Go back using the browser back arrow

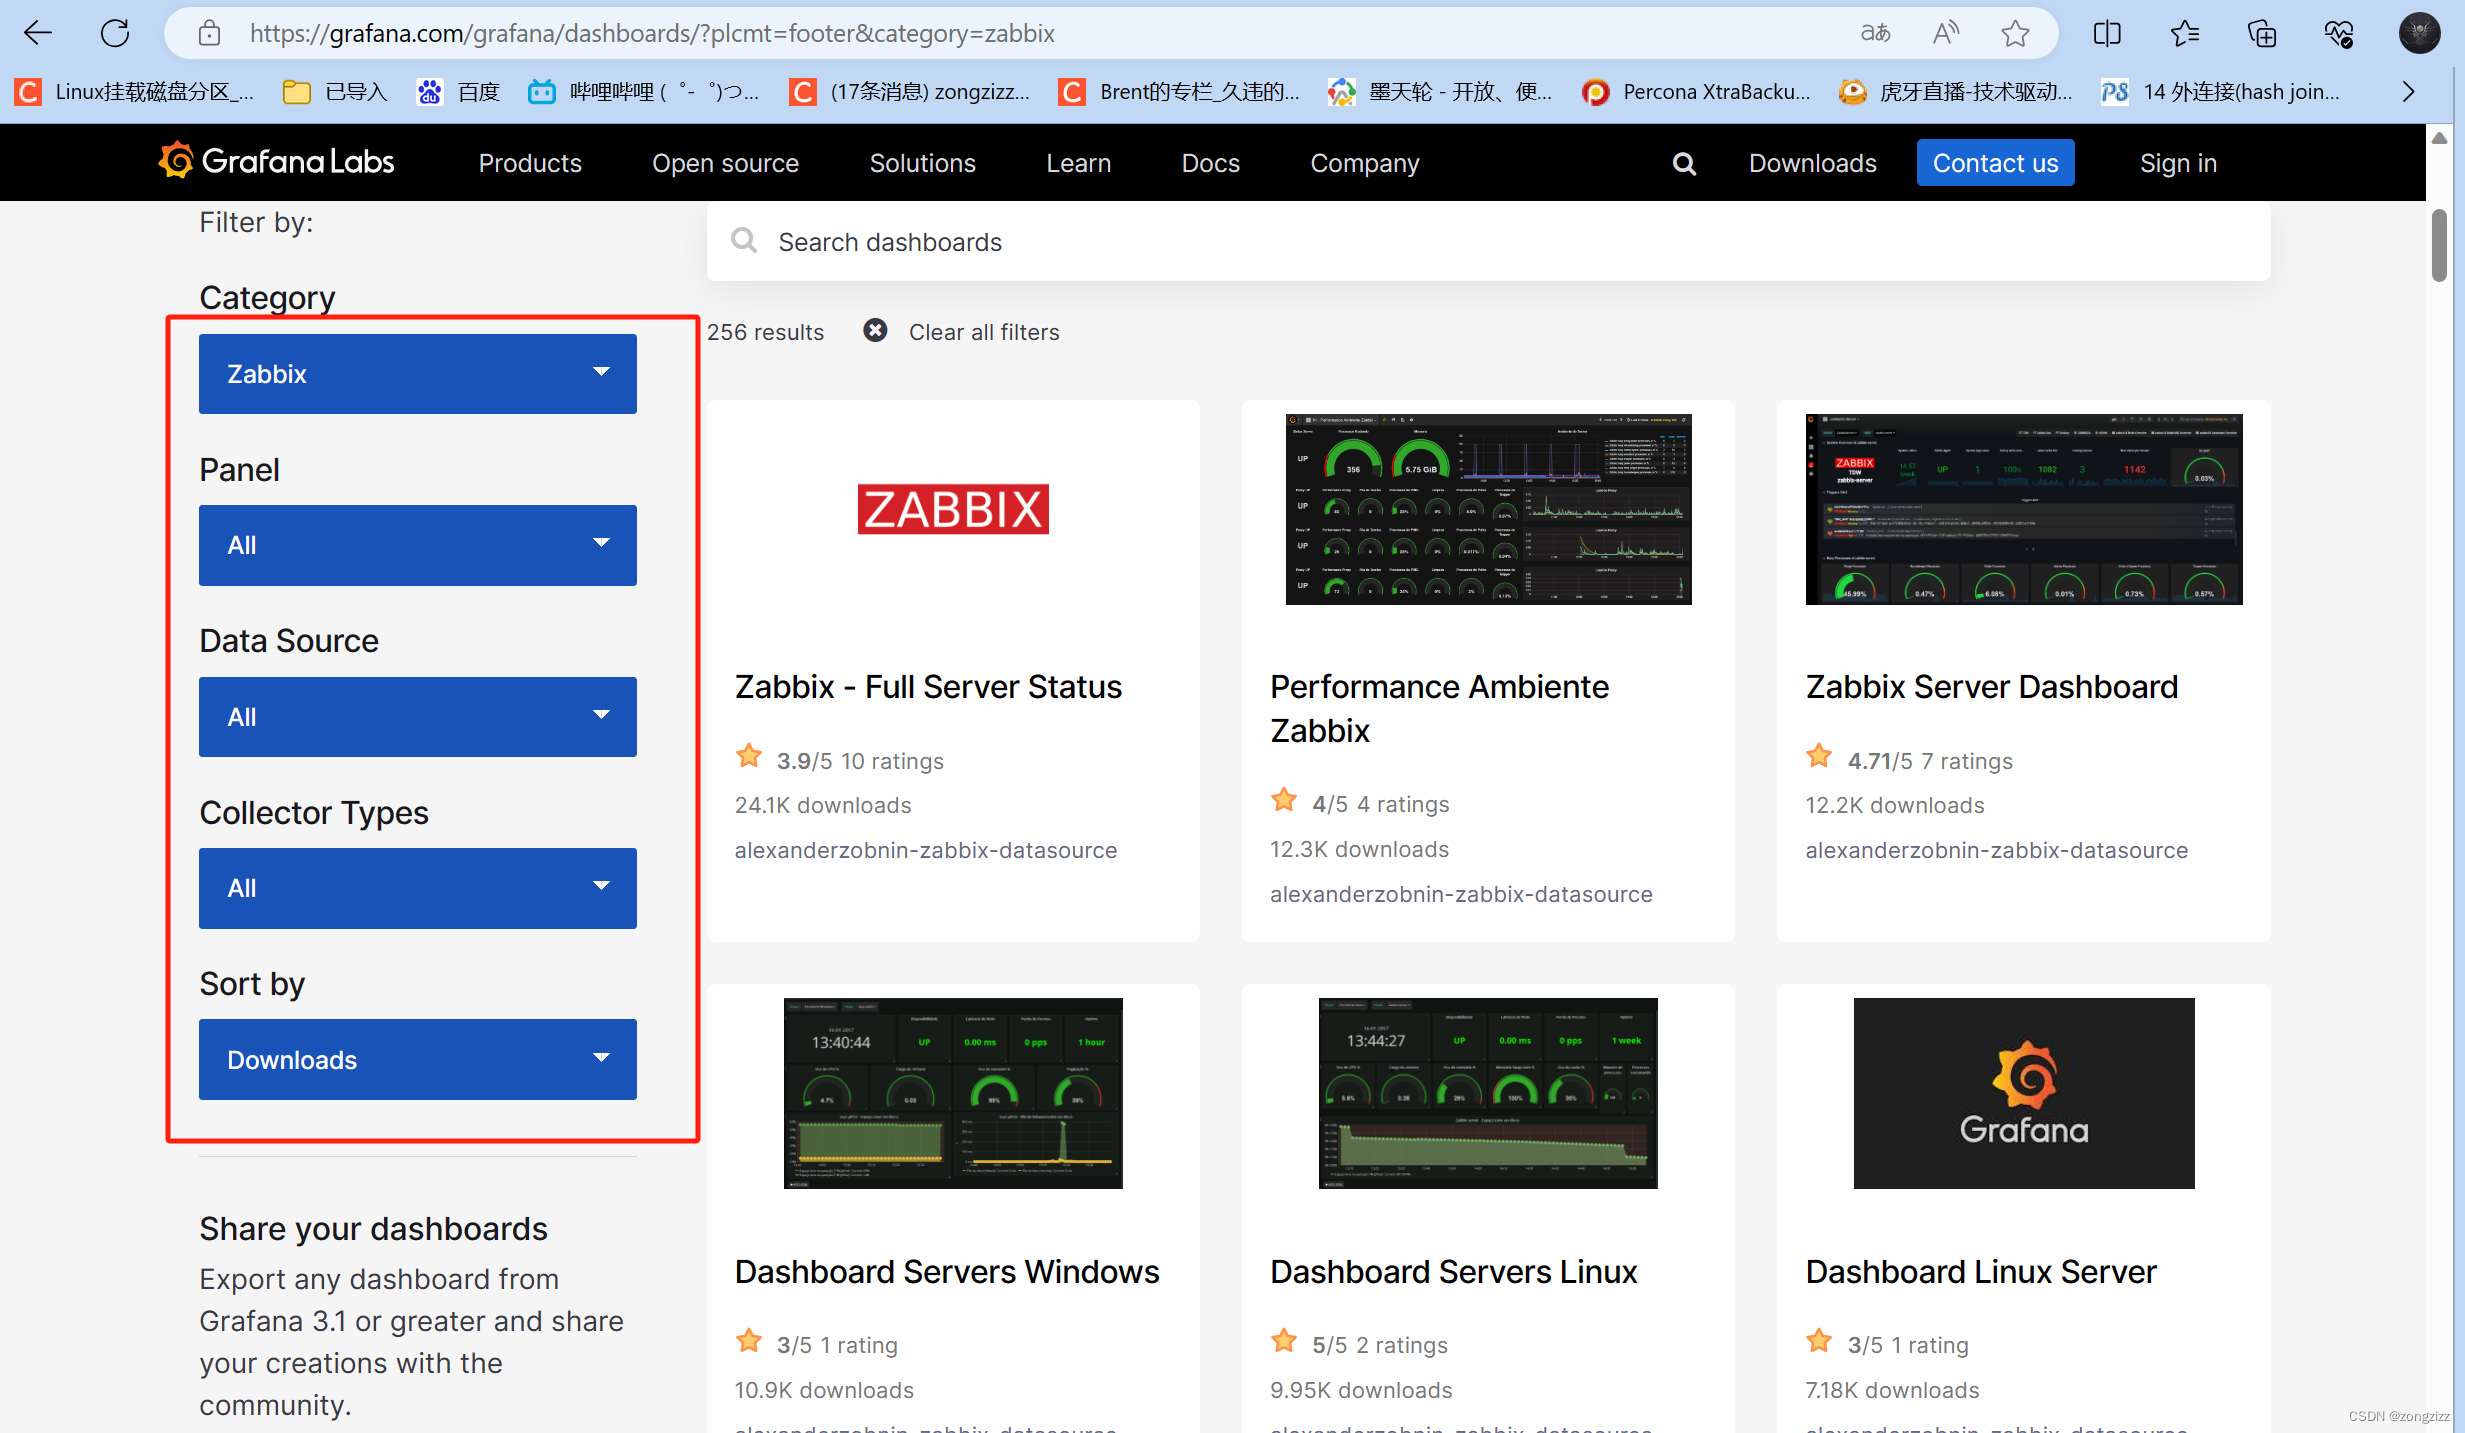point(38,33)
